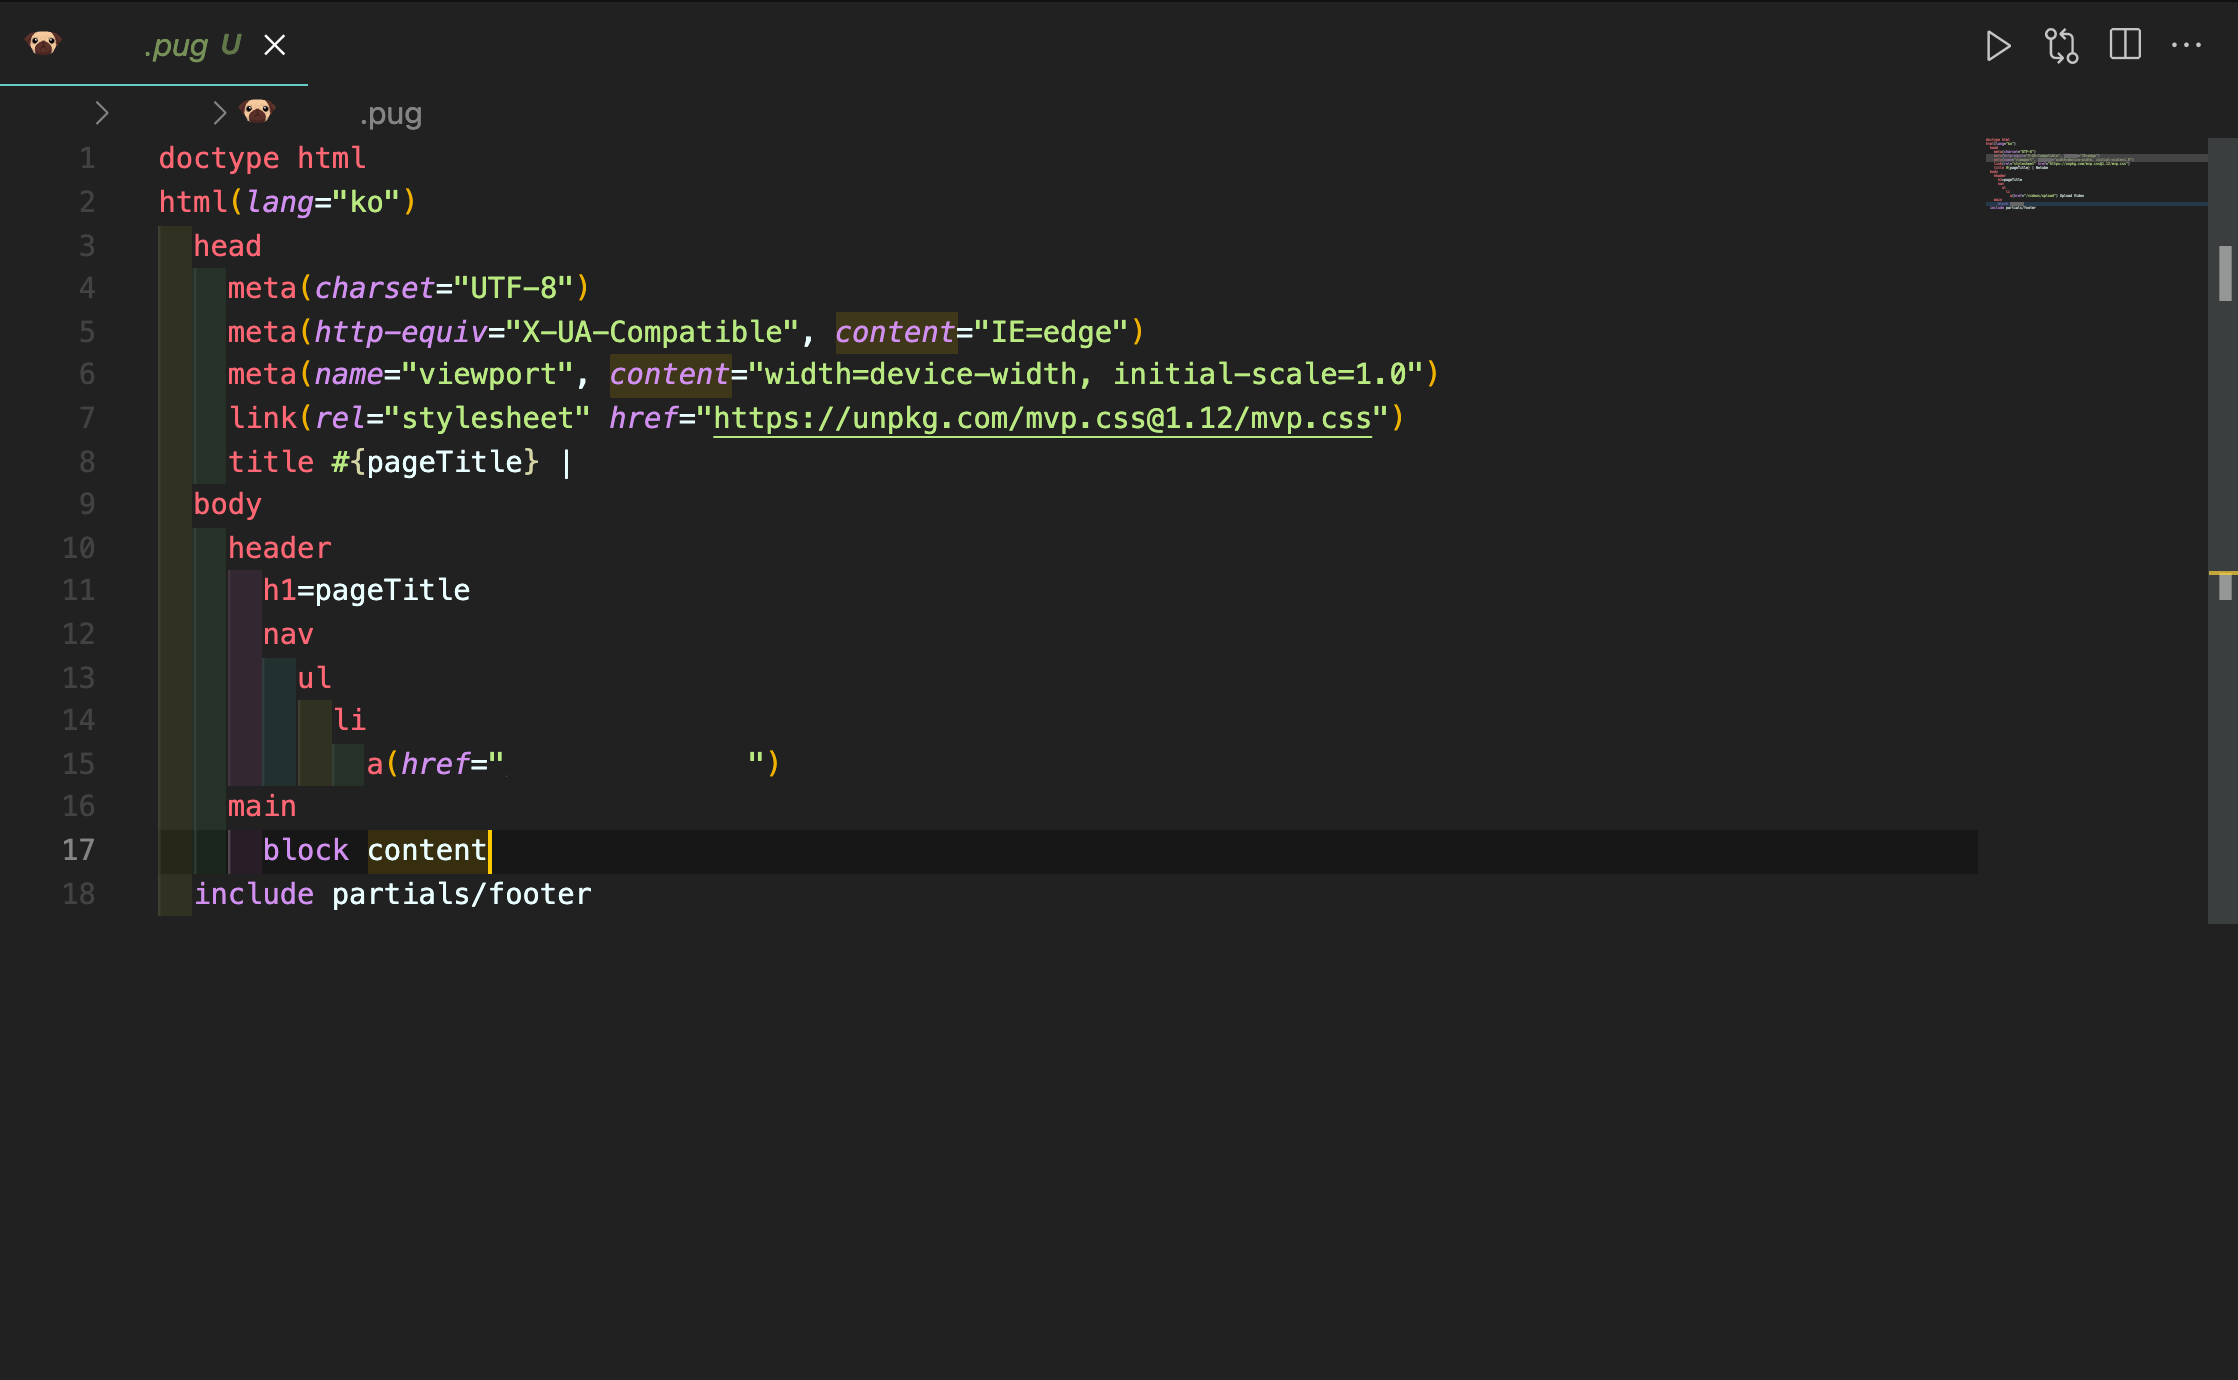Click the pug icon in the breadcrumb

[257, 112]
